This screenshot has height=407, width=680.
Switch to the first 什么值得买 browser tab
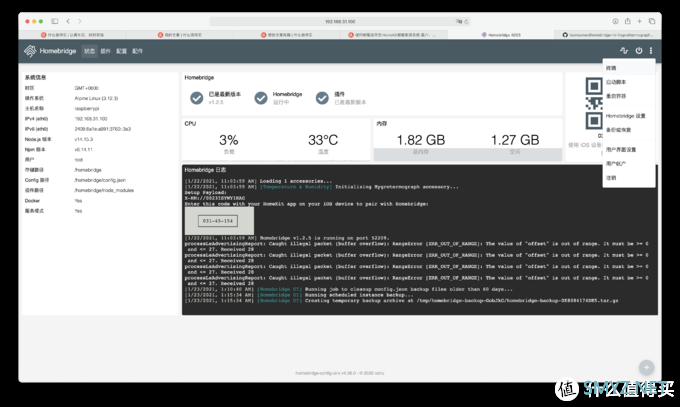click(x=72, y=35)
